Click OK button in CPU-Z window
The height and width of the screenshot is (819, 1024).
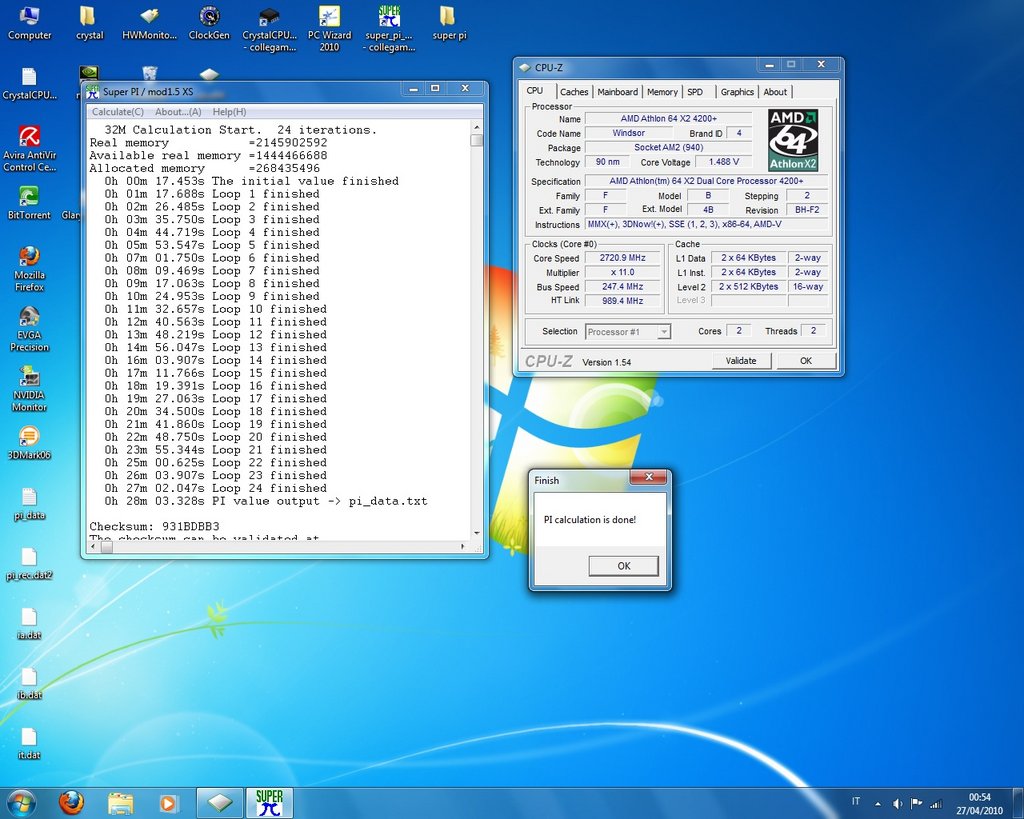coord(806,361)
